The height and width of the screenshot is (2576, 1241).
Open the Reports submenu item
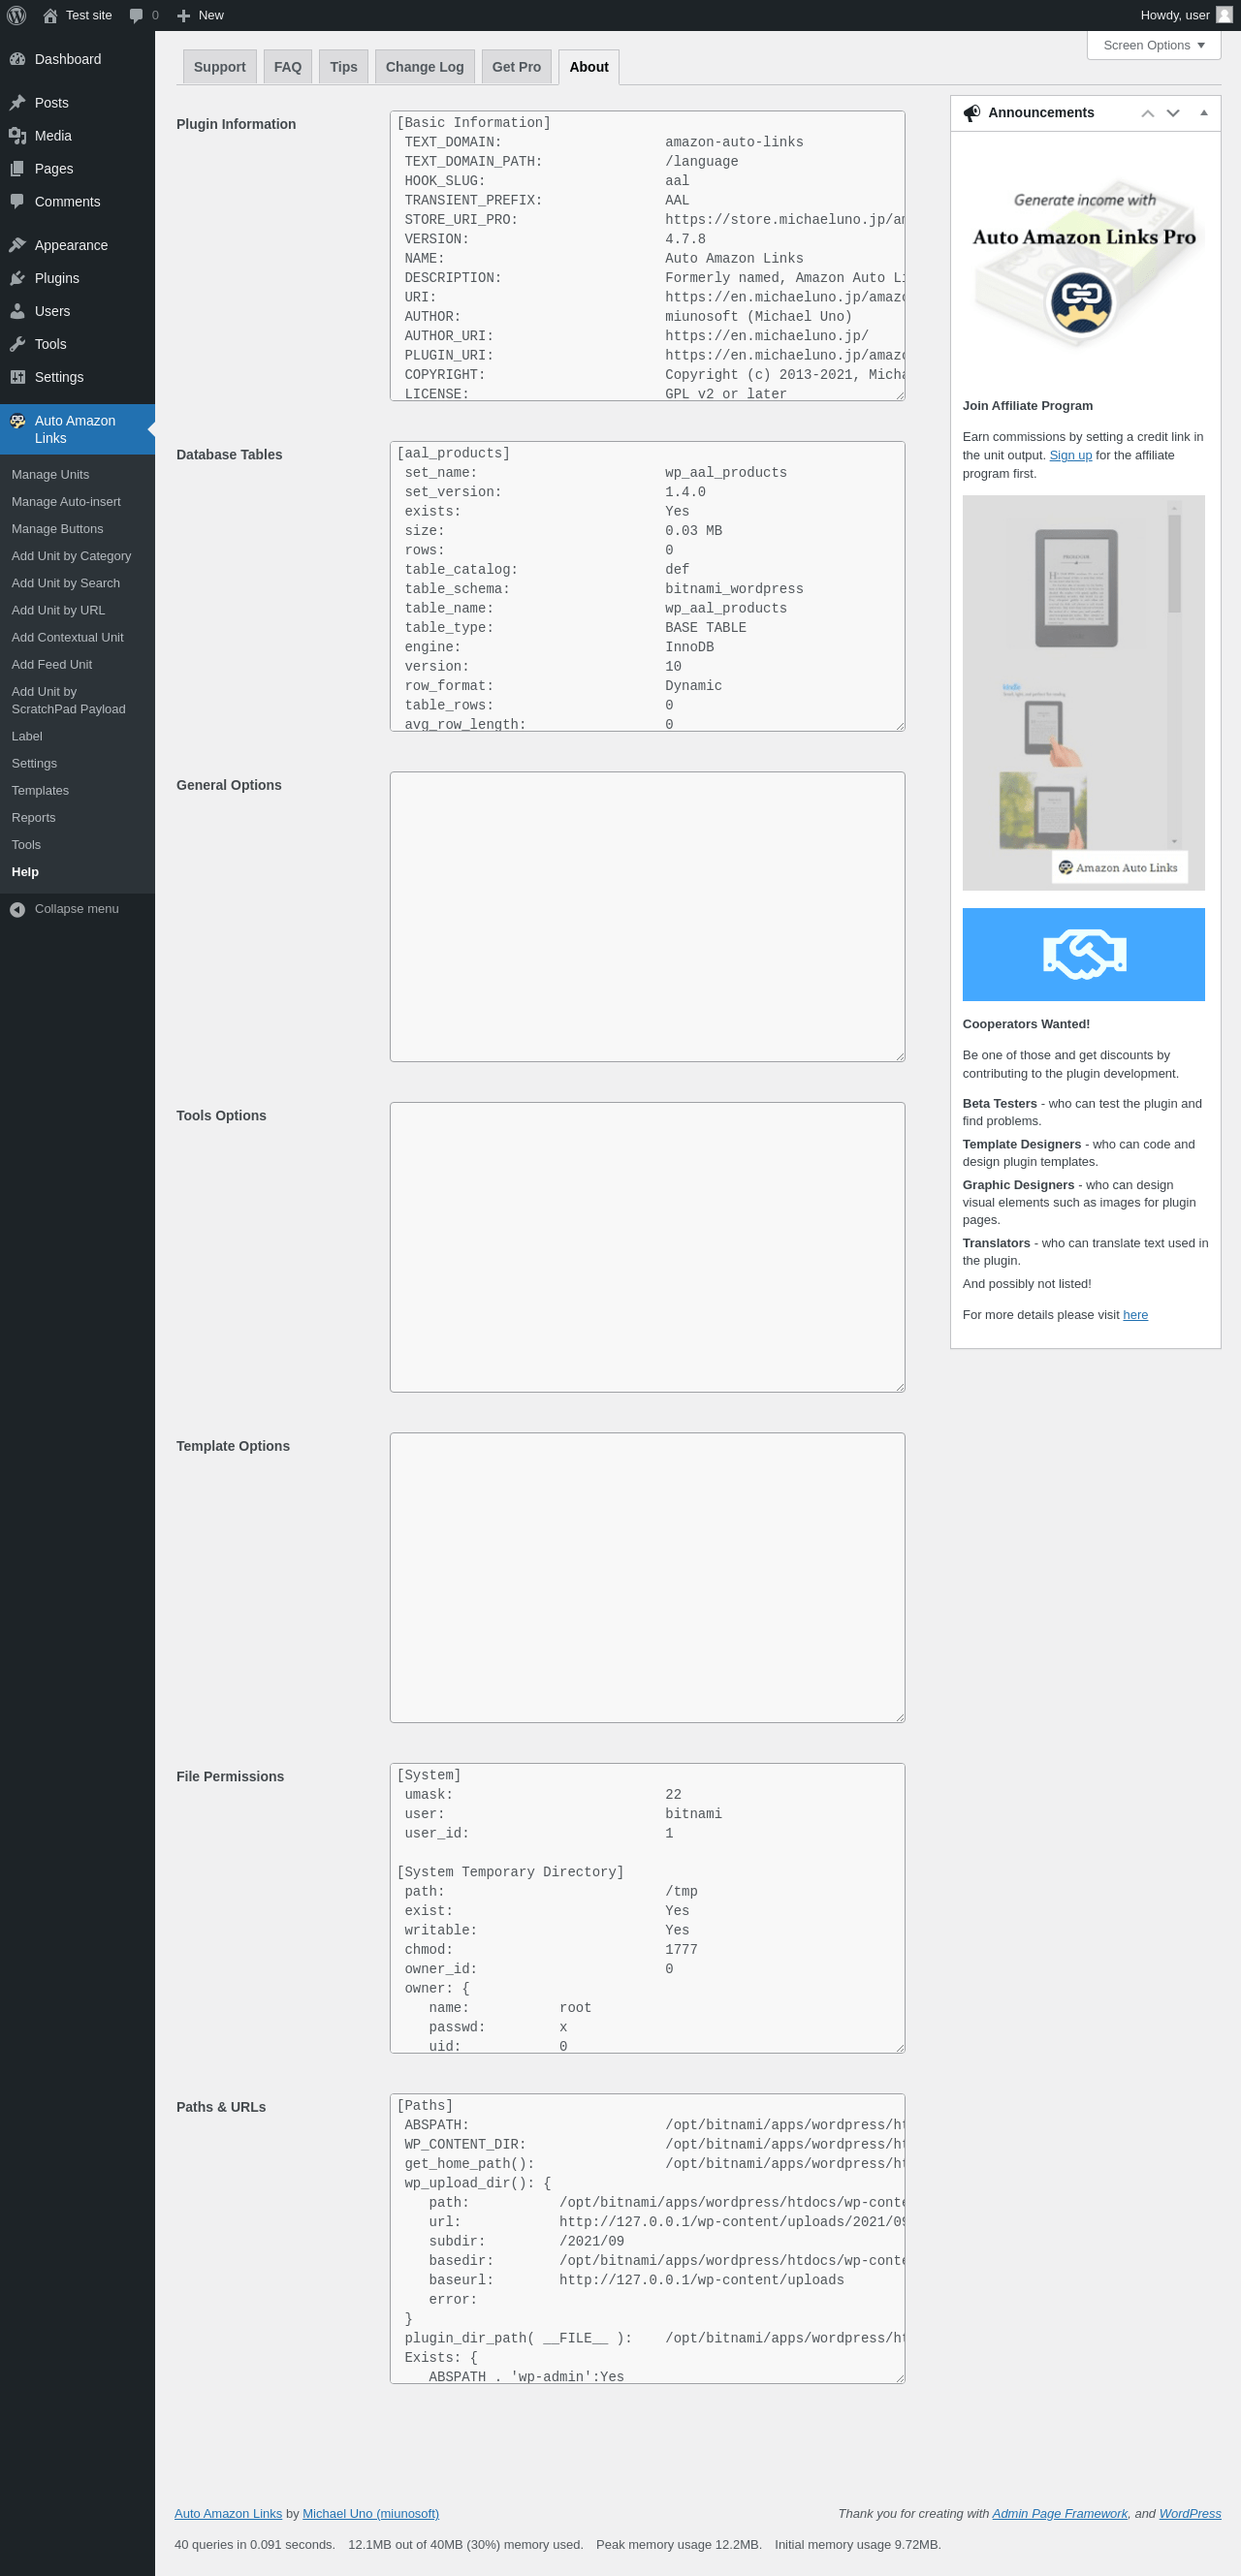[33, 817]
